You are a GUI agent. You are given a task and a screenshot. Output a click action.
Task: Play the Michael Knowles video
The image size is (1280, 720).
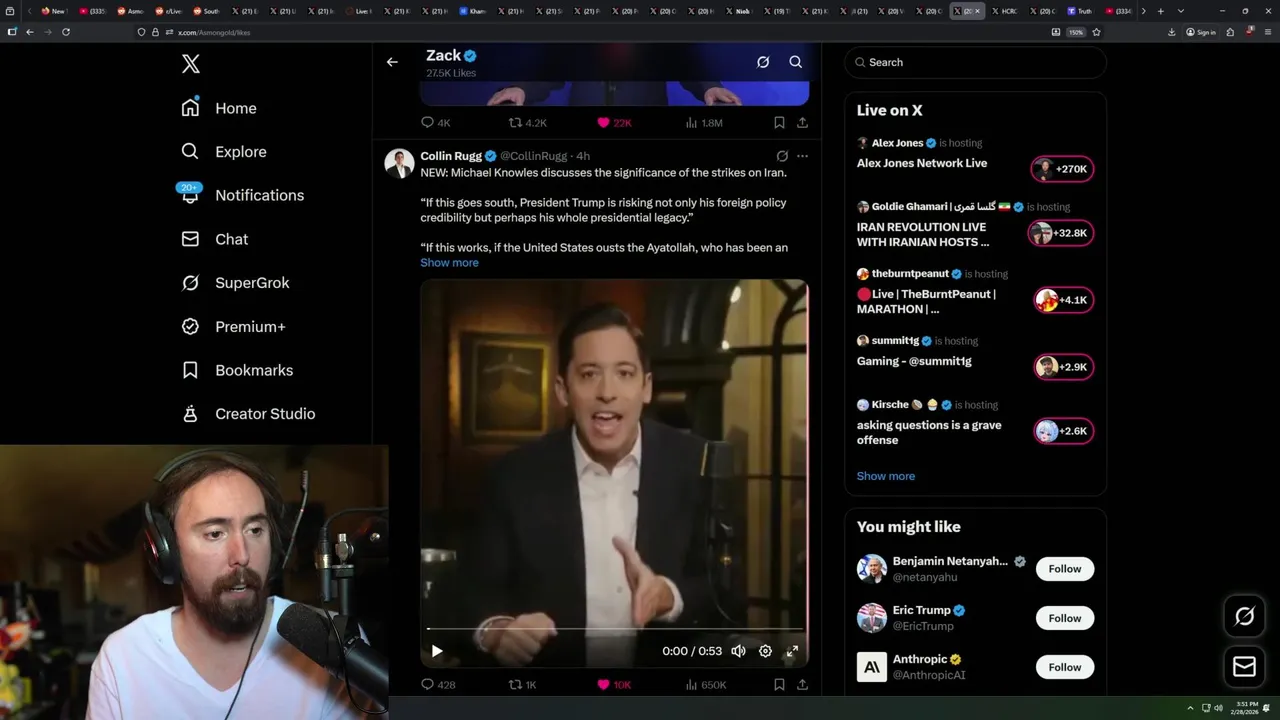point(437,651)
